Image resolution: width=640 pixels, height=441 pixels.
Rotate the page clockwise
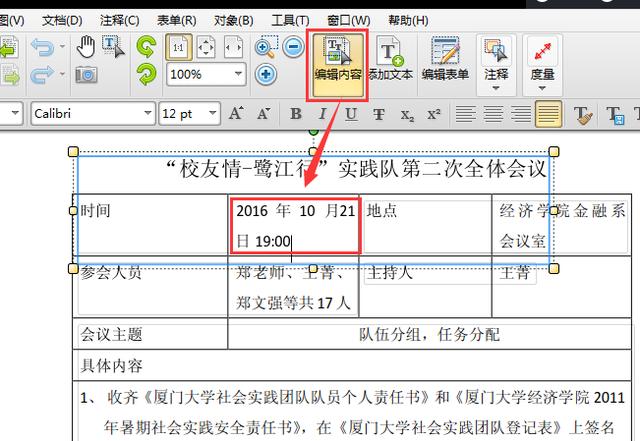tap(147, 75)
